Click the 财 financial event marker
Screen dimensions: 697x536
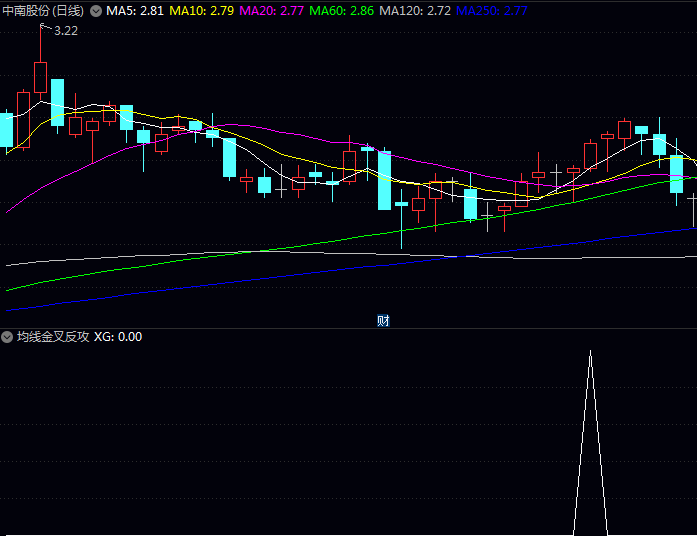tap(383, 320)
